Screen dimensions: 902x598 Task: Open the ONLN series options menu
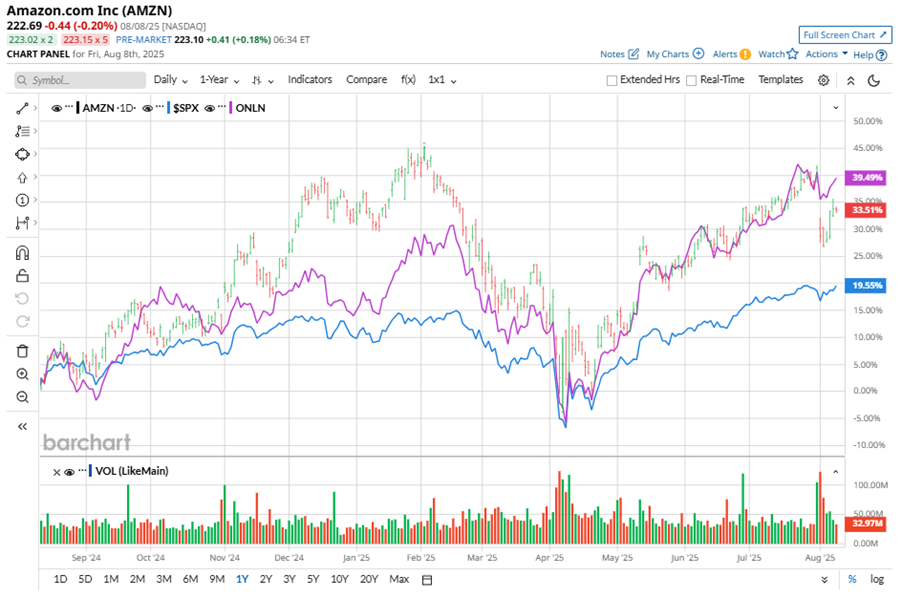click(x=222, y=108)
